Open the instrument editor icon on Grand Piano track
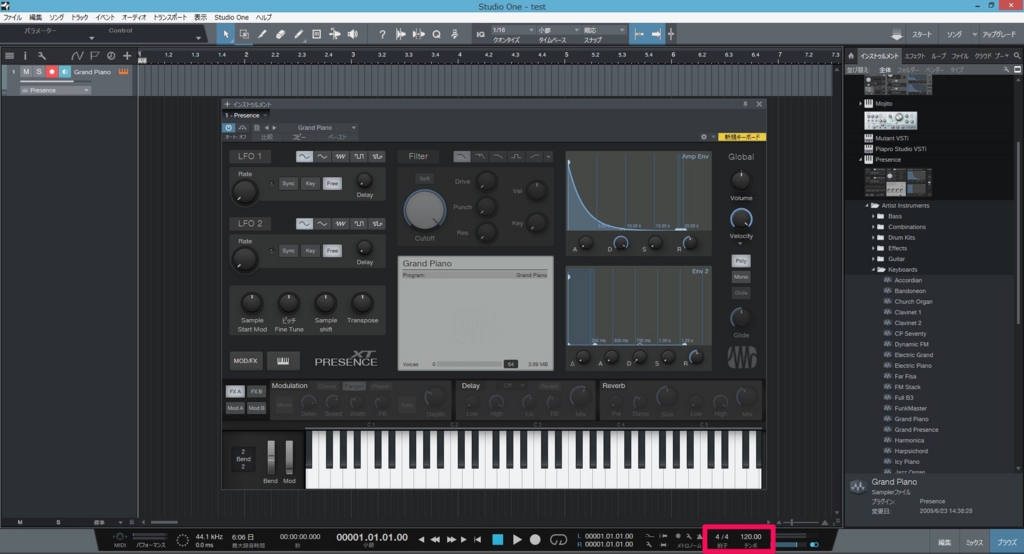Screen dimensions: 1024x554 coord(123,72)
